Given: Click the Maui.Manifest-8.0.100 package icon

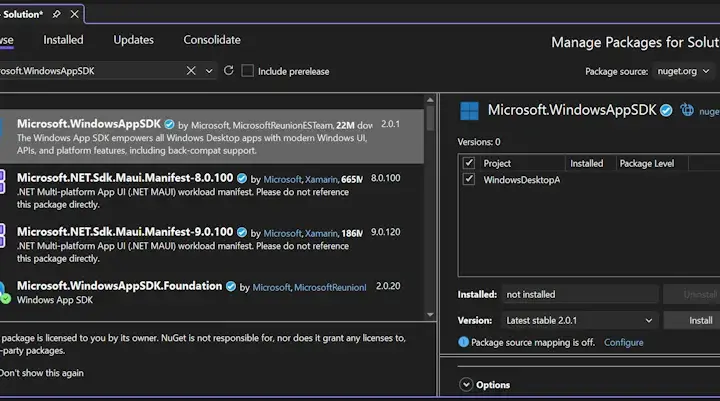Looking at the screenshot, I should (2, 181).
